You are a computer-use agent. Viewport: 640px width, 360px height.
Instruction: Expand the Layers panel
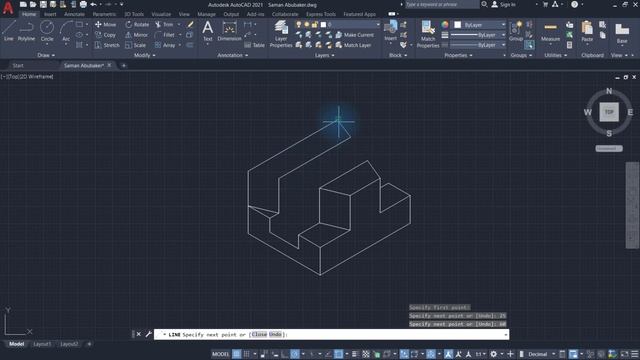324,55
